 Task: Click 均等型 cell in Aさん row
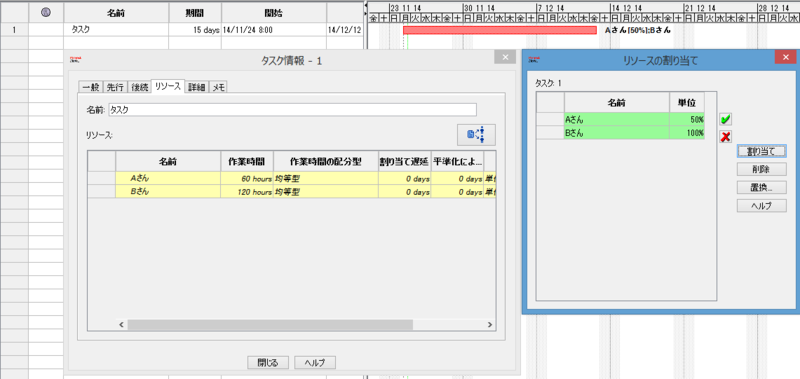pos(326,179)
